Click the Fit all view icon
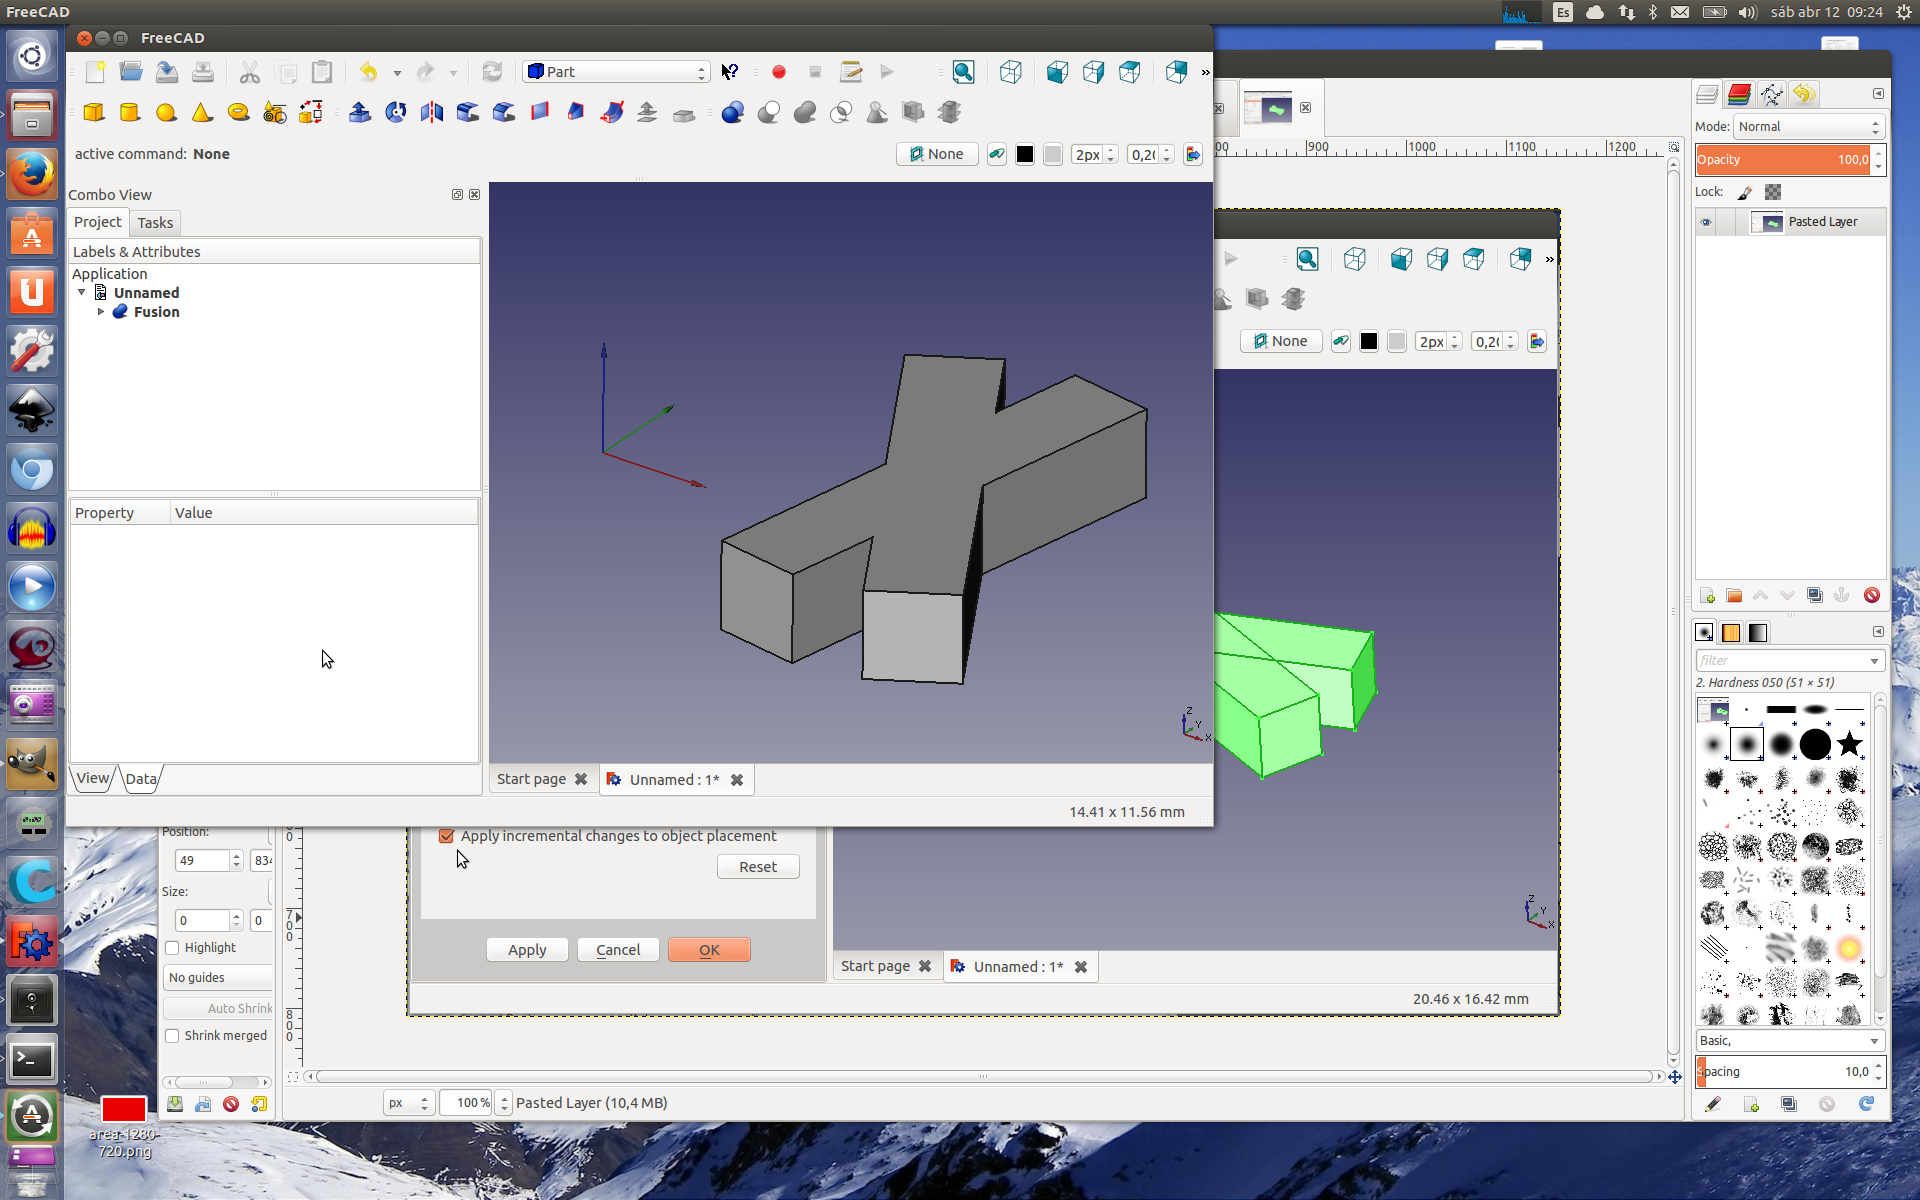The width and height of the screenshot is (1920, 1200). 963,72
